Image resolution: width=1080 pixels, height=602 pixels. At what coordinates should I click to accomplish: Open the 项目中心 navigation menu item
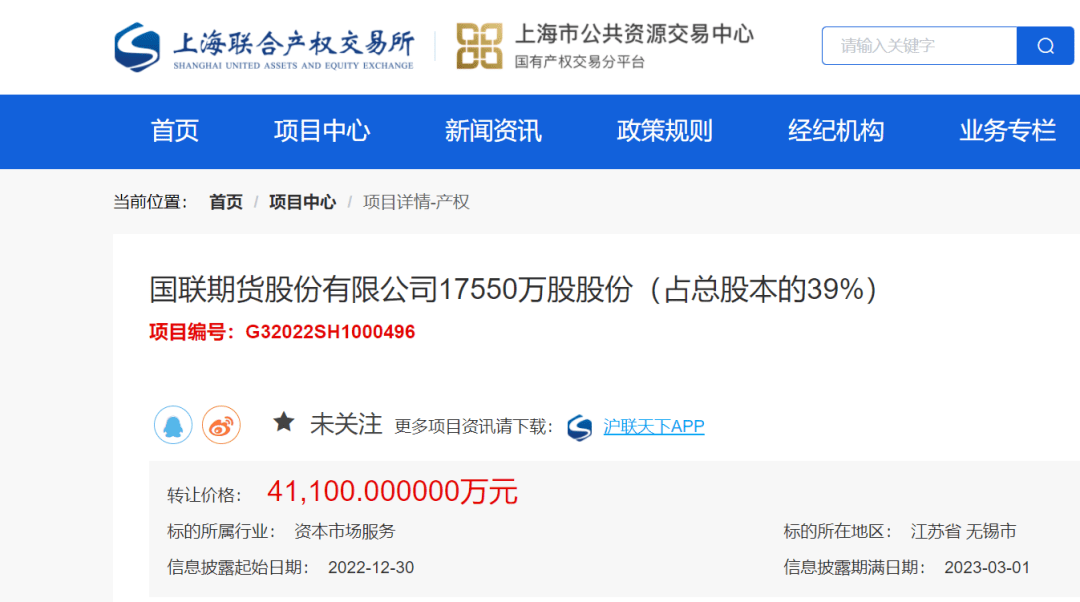pyautogui.click(x=322, y=131)
